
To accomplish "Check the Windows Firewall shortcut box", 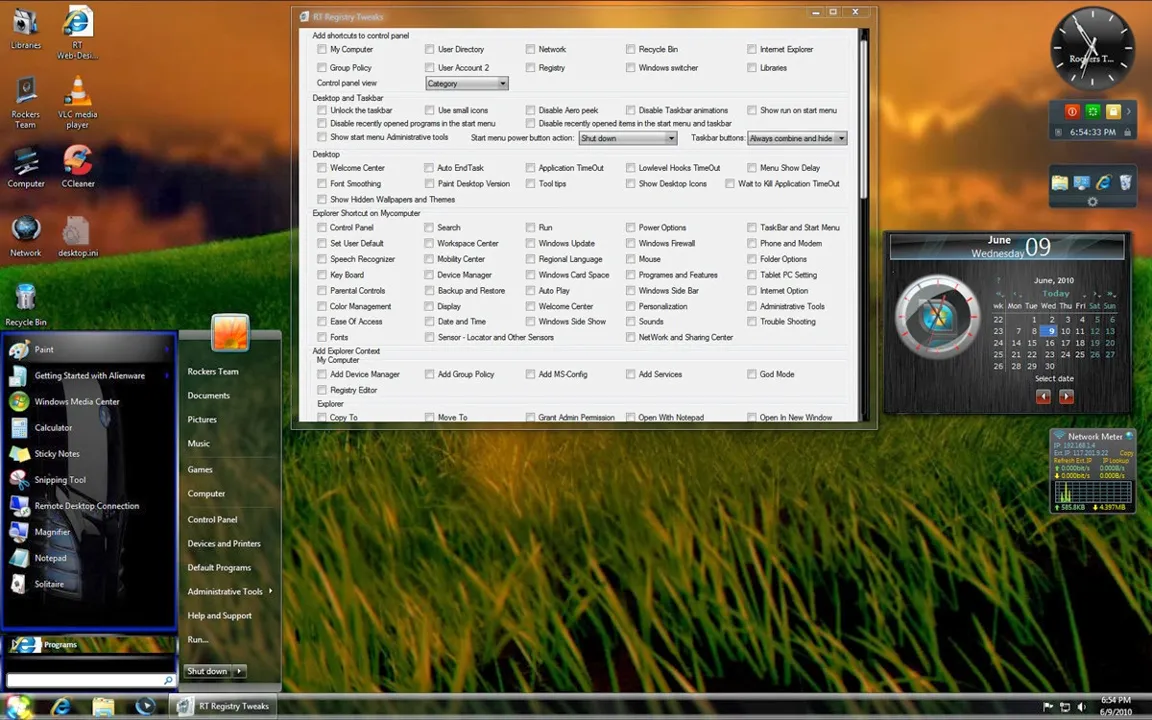I will click(x=630, y=243).
